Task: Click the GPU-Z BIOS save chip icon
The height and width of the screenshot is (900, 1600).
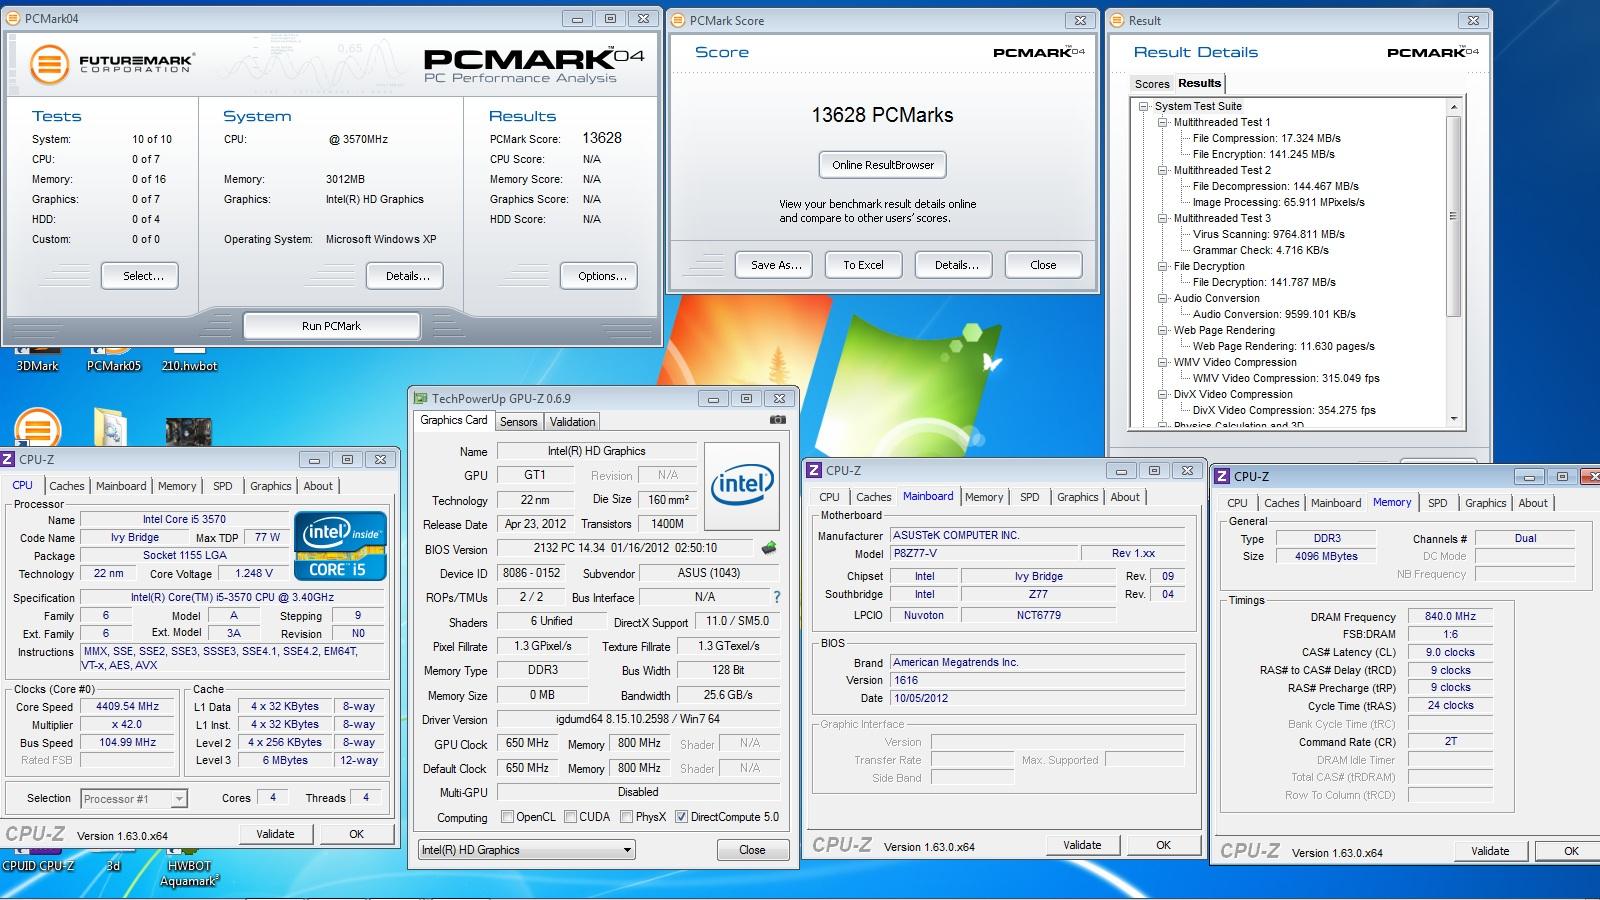Action: [x=768, y=548]
